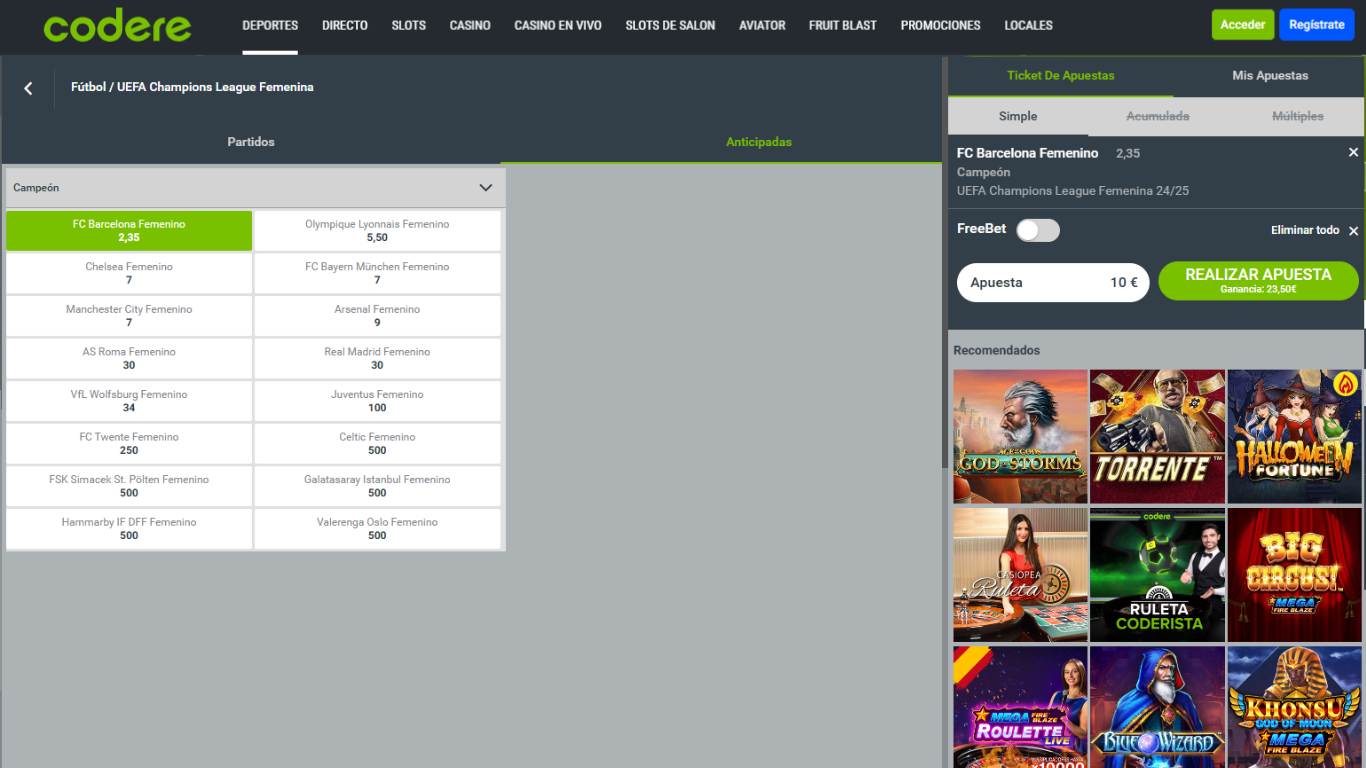1366x768 pixels.
Task: Open Mega Fire Blaze Roulette Live game
Action: tap(1020, 707)
